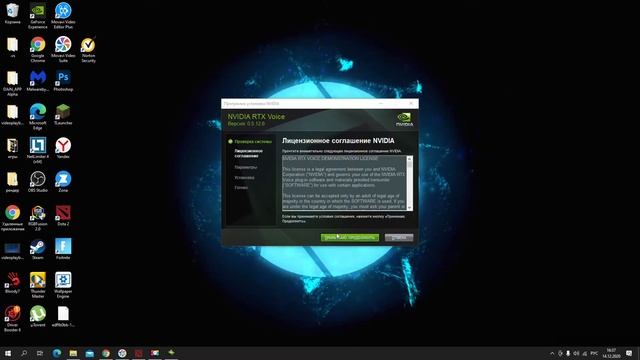This screenshot has height=360, width=640.
Task: Select the Удаленные приложения Chrome shortcut
Action: click(12, 218)
